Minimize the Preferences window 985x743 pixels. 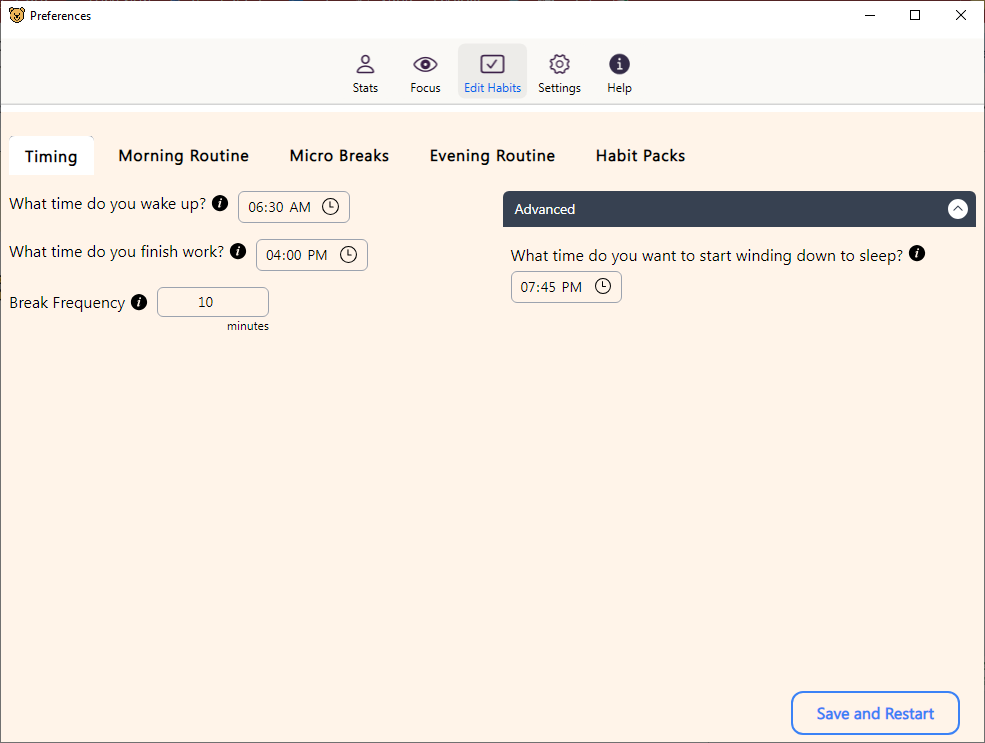point(870,15)
